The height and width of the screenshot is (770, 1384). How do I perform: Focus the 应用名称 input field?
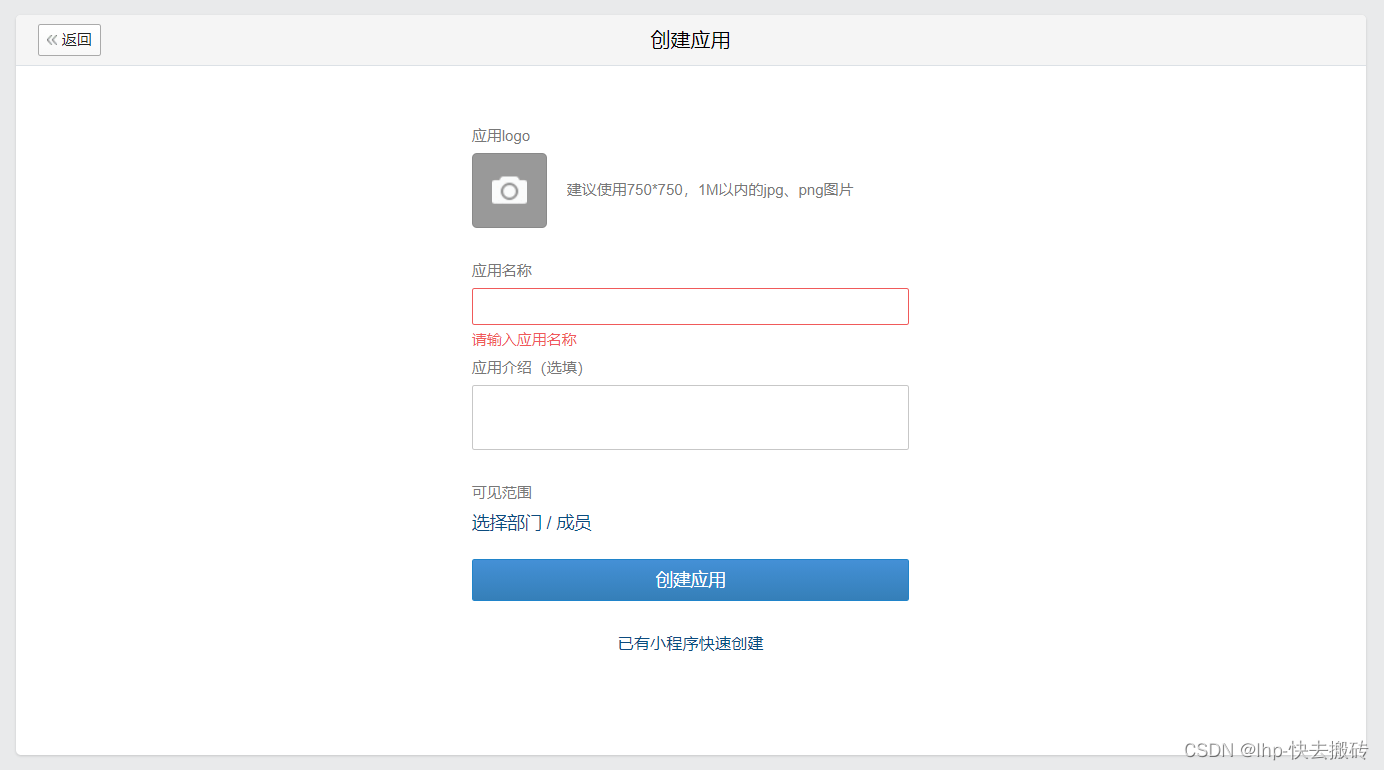click(x=690, y=306)
